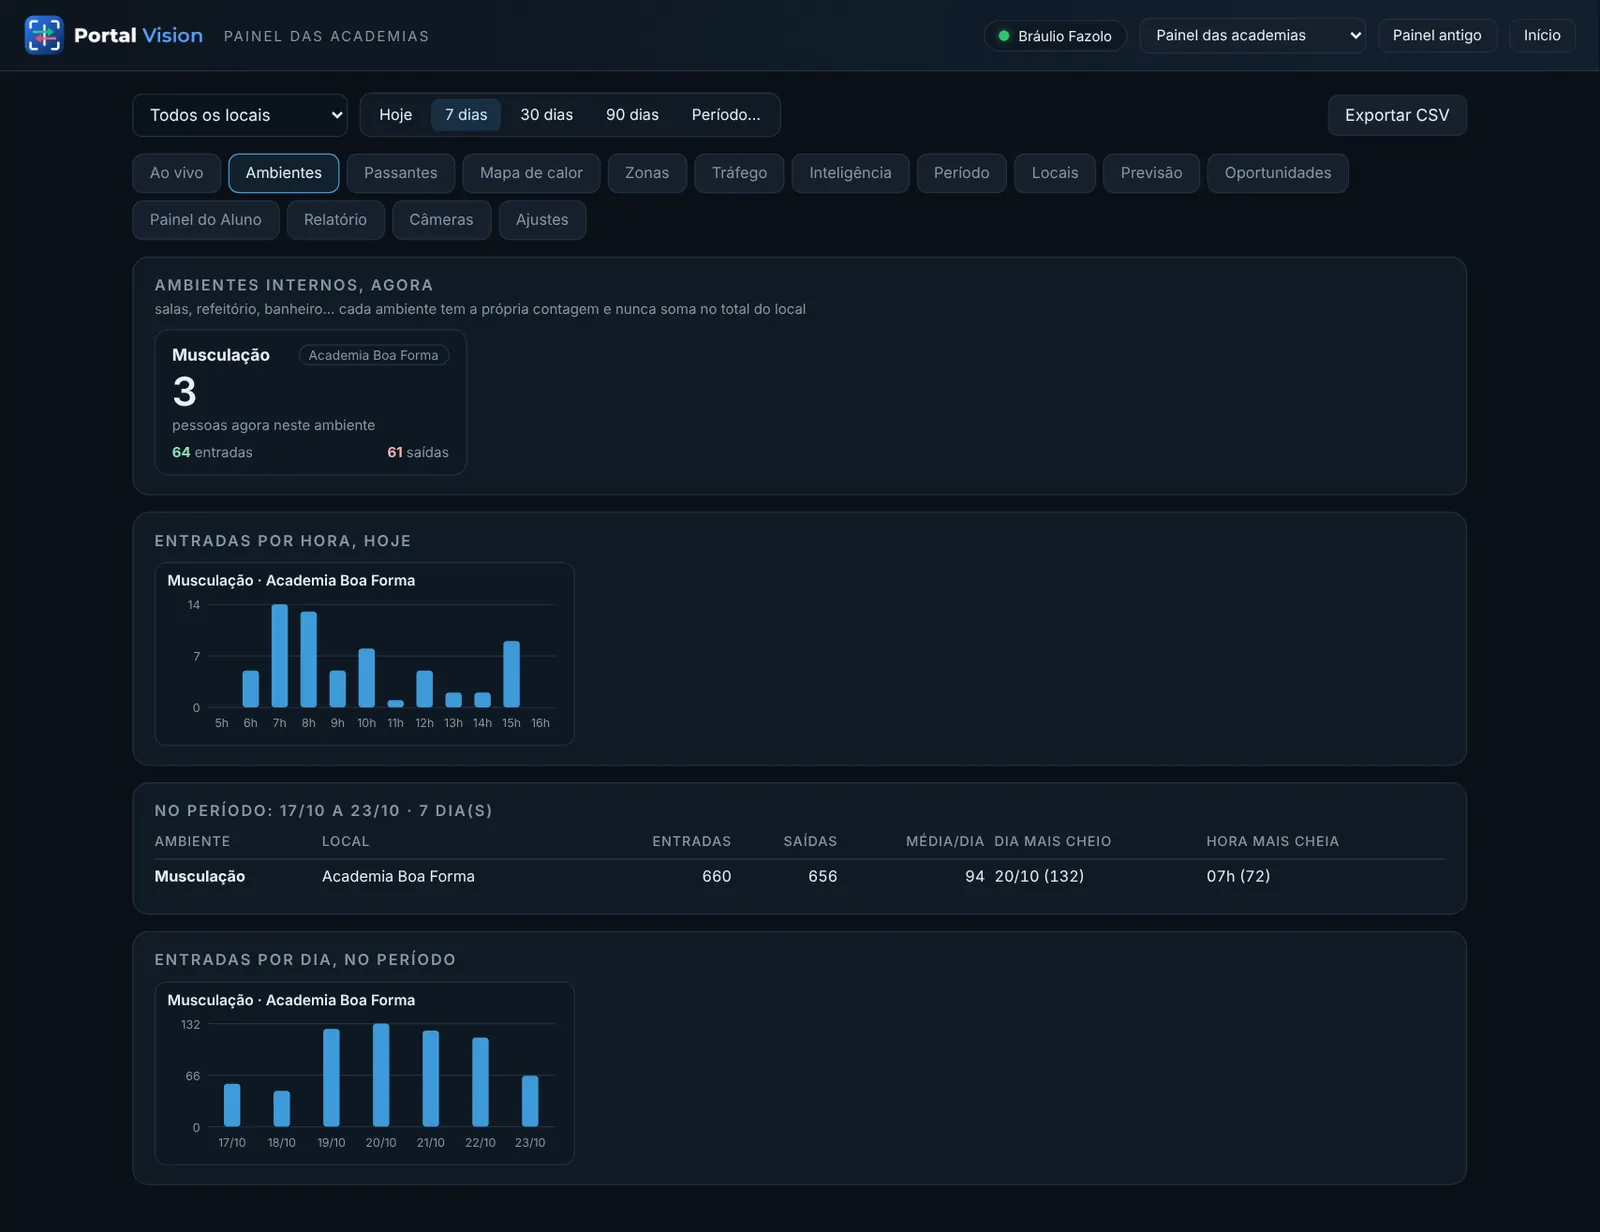Click the 20/10 bar in daily chart
The height and width of the screenshot is (1232, 1600).
[x=381, y=1075]
